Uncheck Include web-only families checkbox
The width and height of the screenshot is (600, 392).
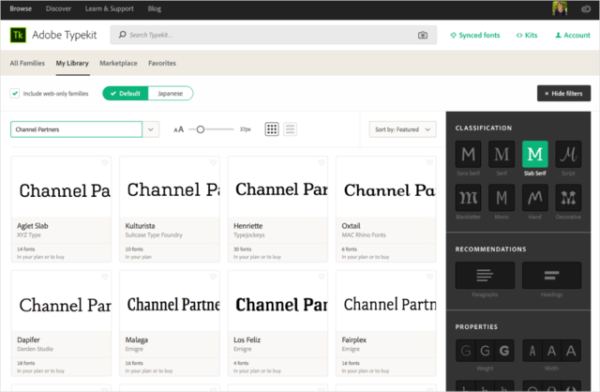coord(15,93)
